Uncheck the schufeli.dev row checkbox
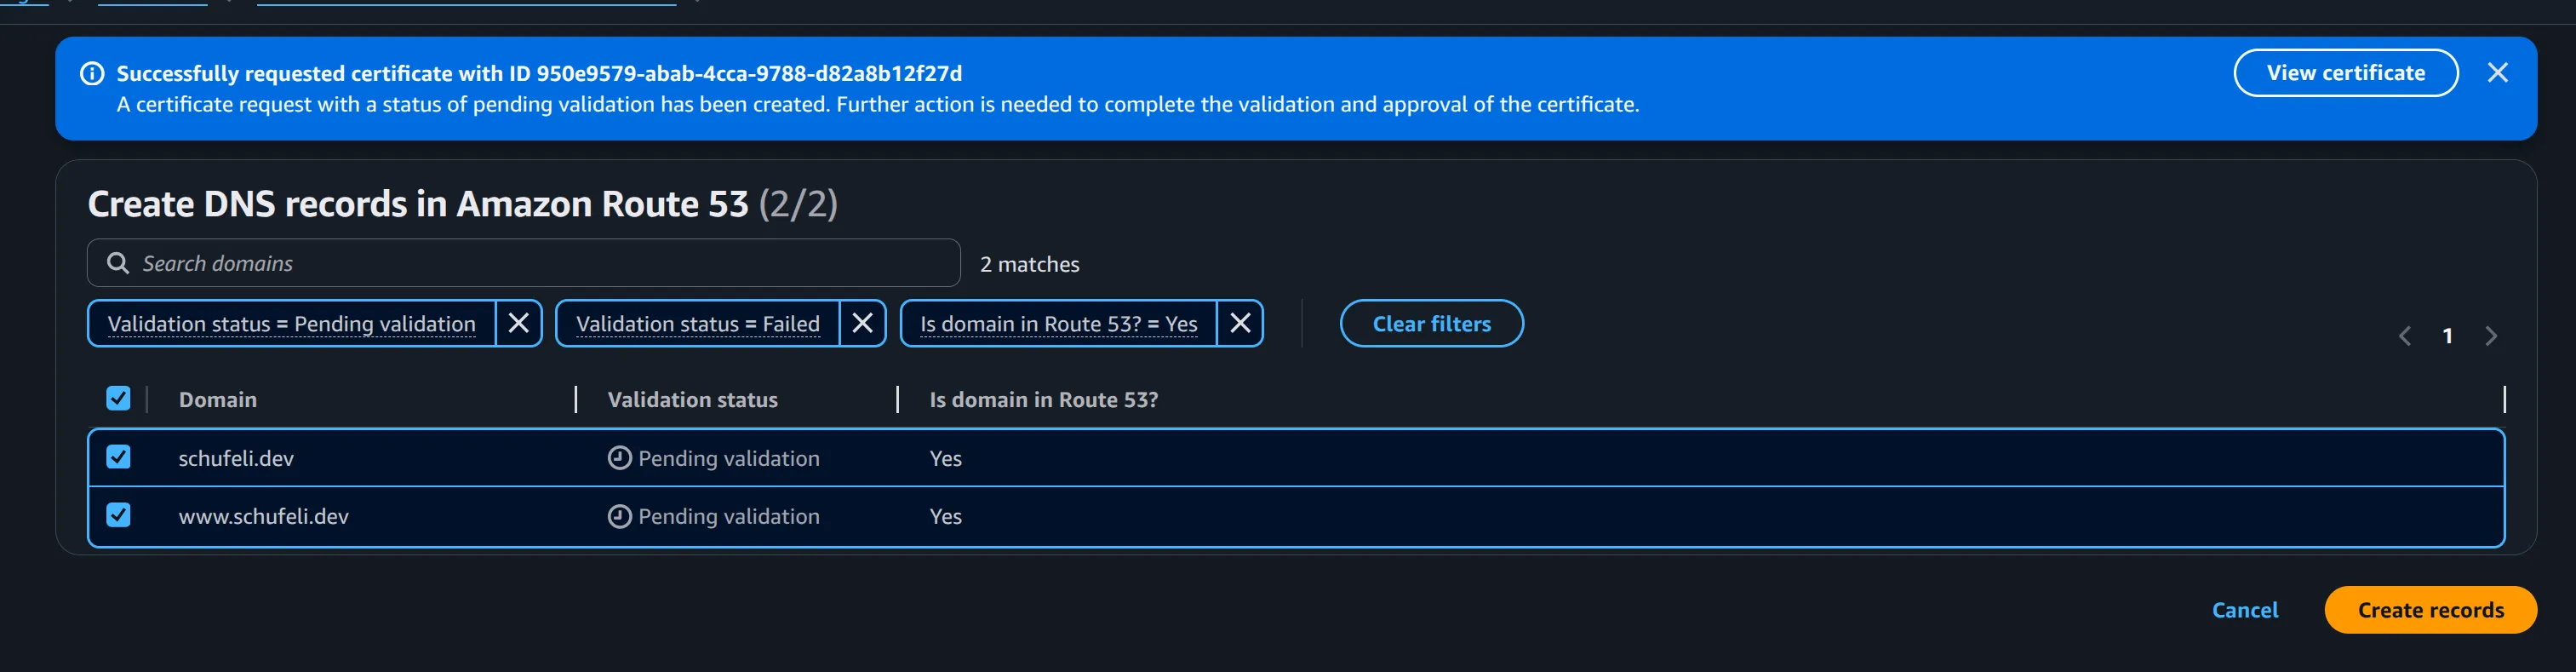 click(x=118, y=457)
